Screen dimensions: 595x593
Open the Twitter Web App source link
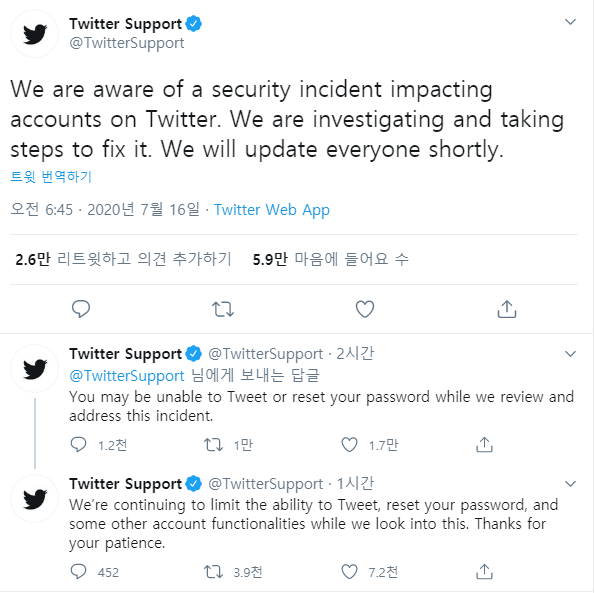point(272,210)
